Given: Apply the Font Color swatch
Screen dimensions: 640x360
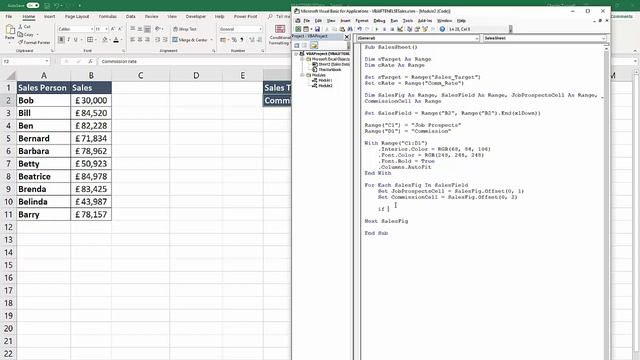Looking at the screenshot, I should tap(116, 40).
